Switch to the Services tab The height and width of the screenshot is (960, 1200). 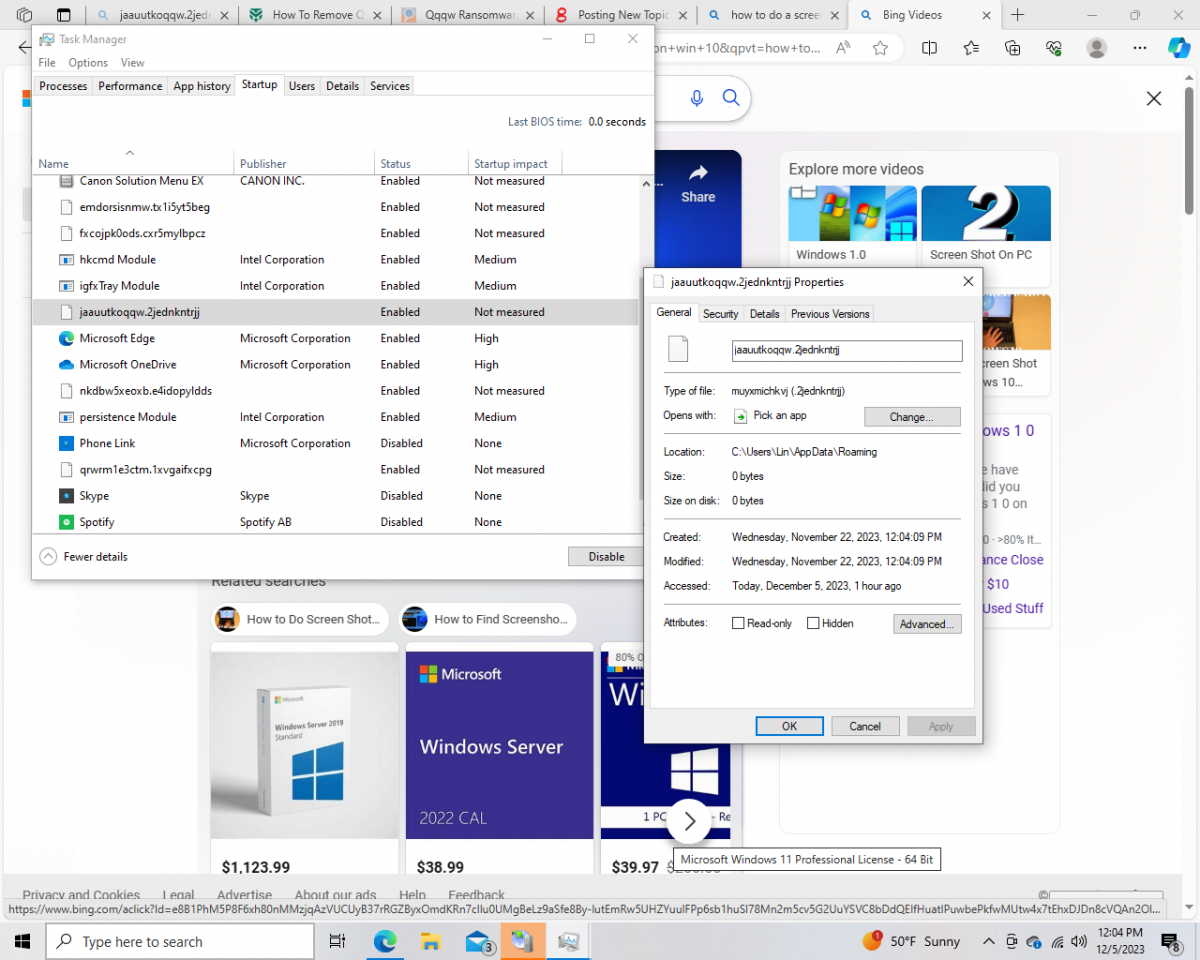click(x=390, y=86)
